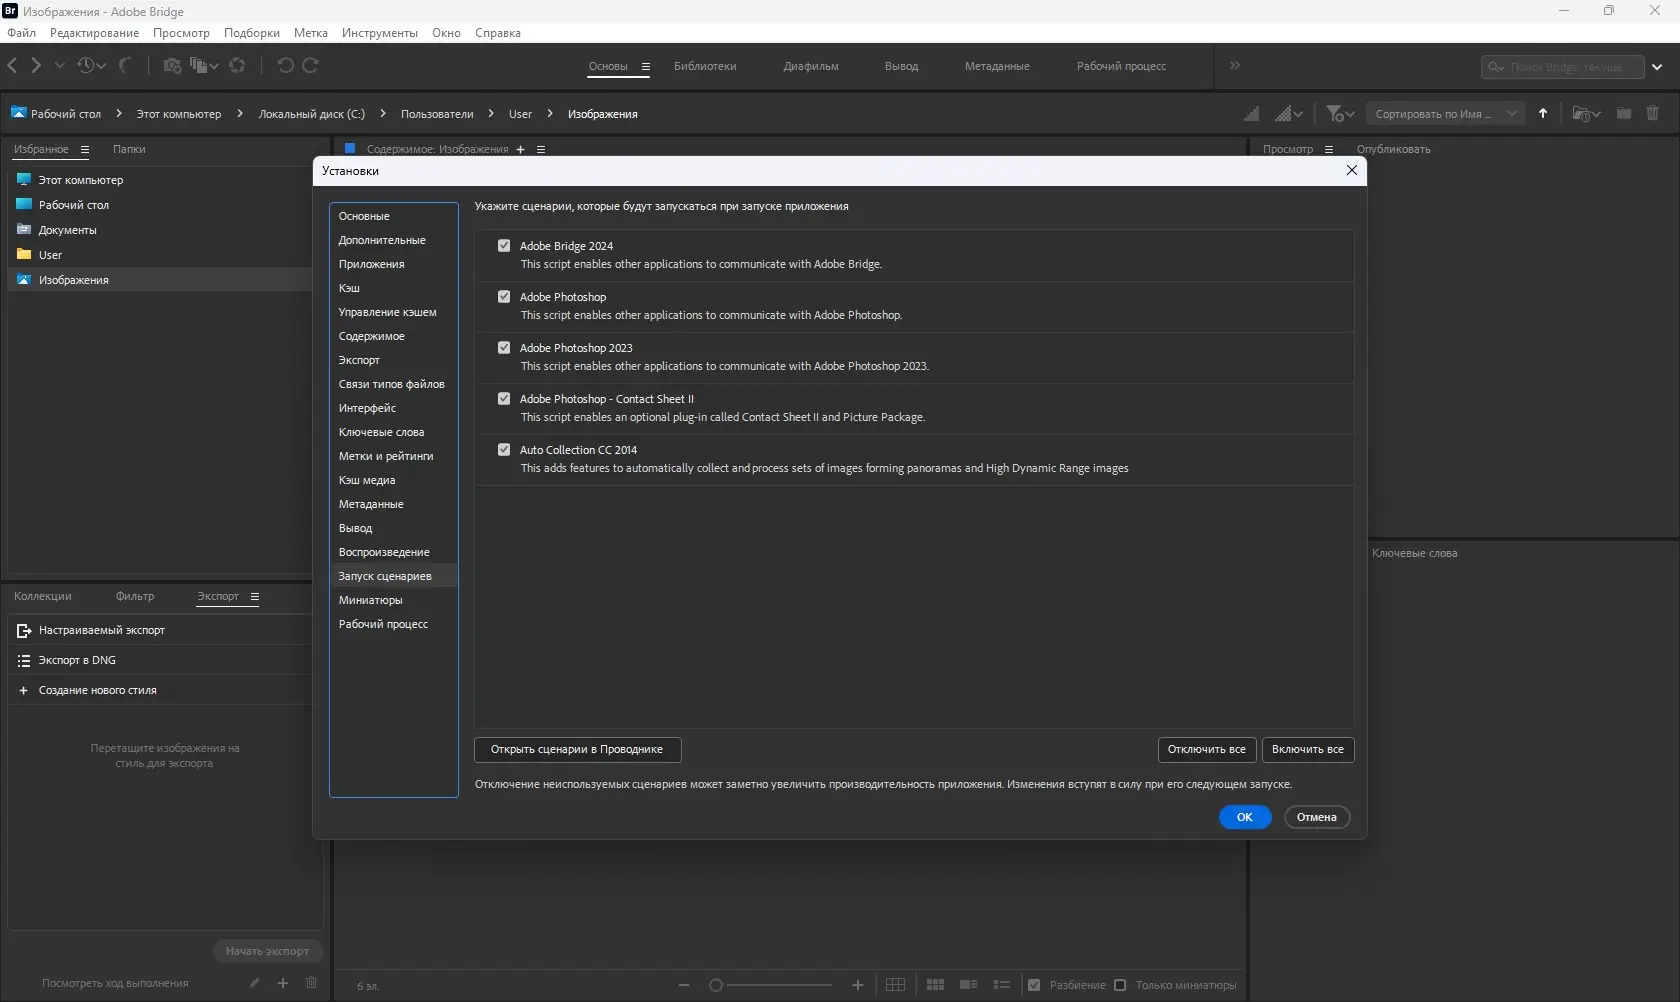Go back using the left arrow icon
Screen dimensions: 1680x1002
click(x=12, y=65)
